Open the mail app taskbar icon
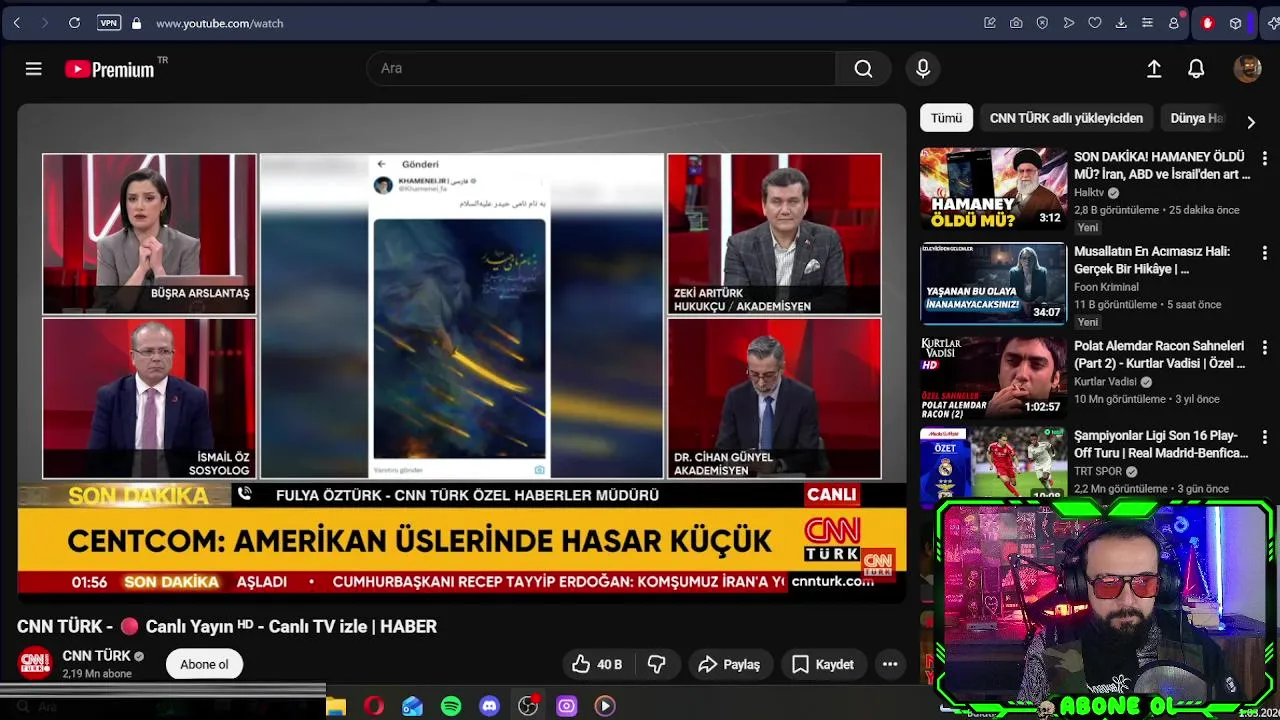1280x720 pixels. click(x=412, y=706)
